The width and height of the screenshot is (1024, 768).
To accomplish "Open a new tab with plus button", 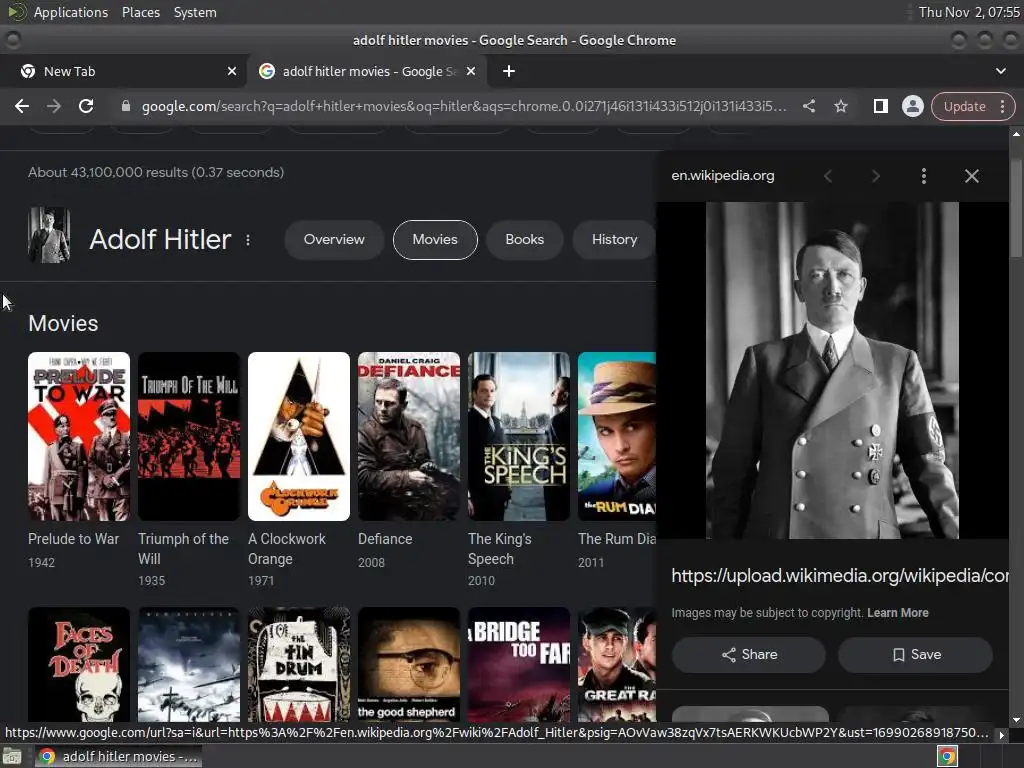I will pos(509,71).
